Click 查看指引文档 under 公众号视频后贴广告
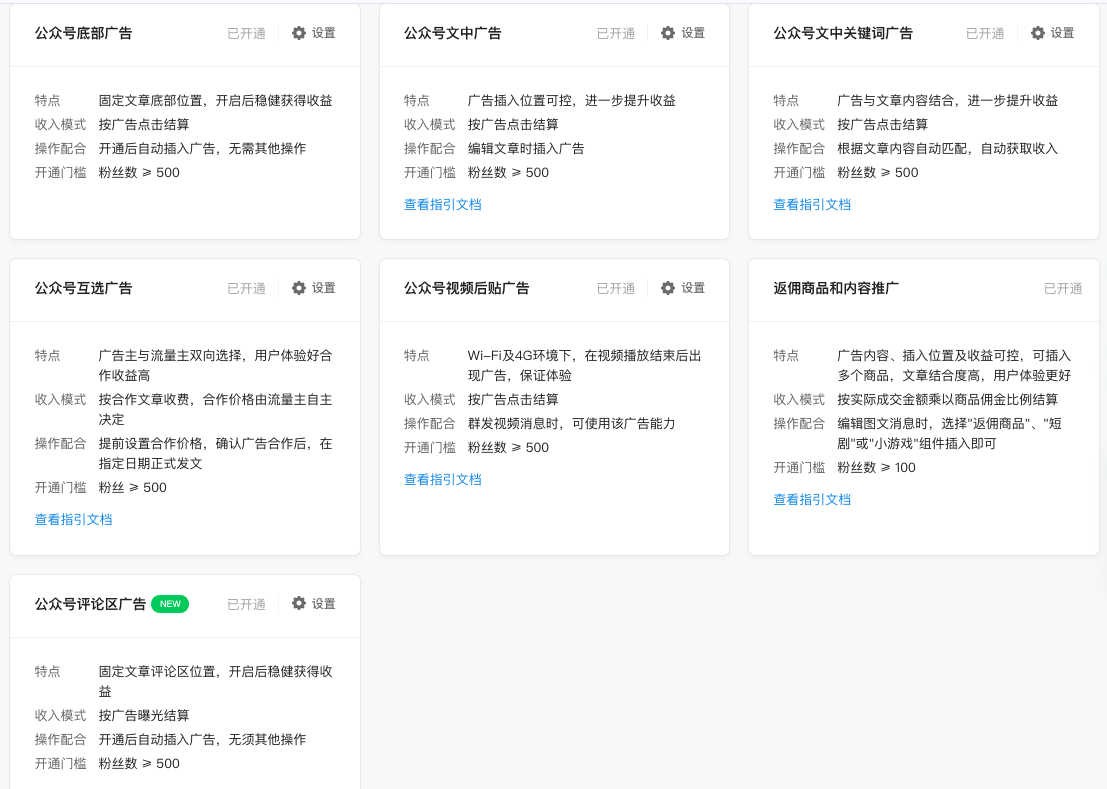The height and width of the screenshot is (789, 1107). pos(442,479)
